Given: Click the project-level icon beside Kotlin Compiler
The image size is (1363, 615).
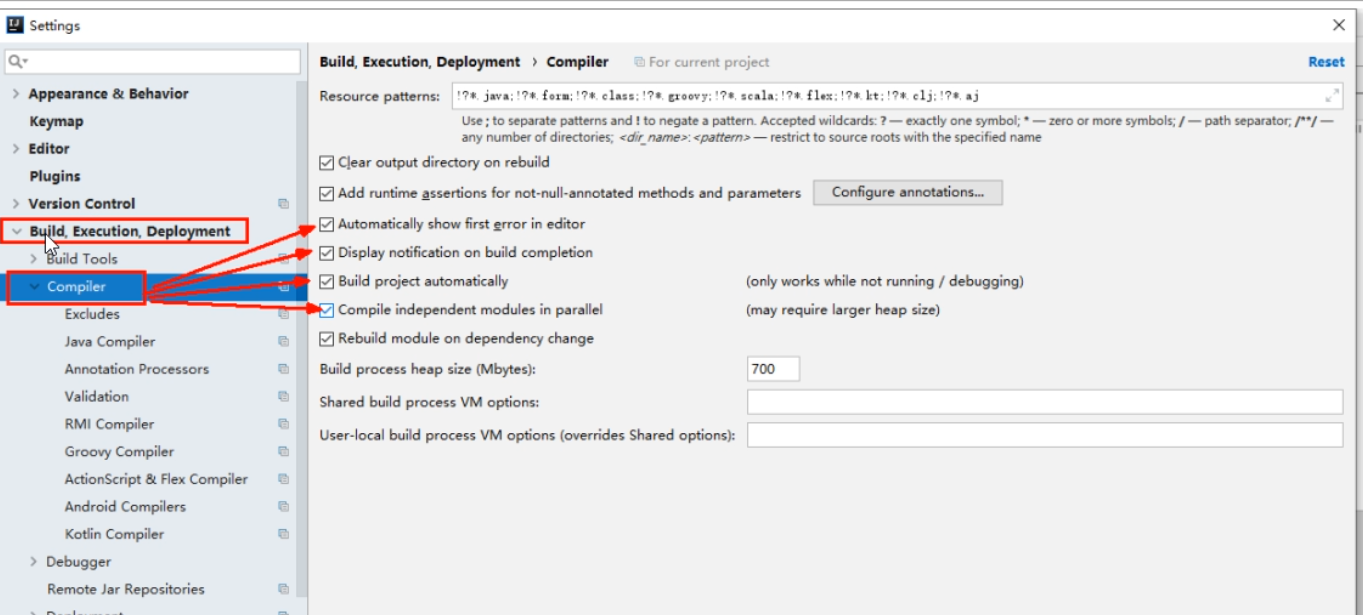Looking at the screenshot, I should [x=284, y=534].
